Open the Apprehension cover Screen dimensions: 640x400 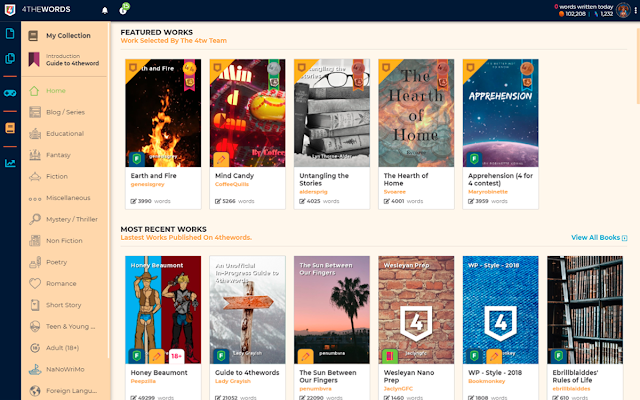click(x=500, y=113)
